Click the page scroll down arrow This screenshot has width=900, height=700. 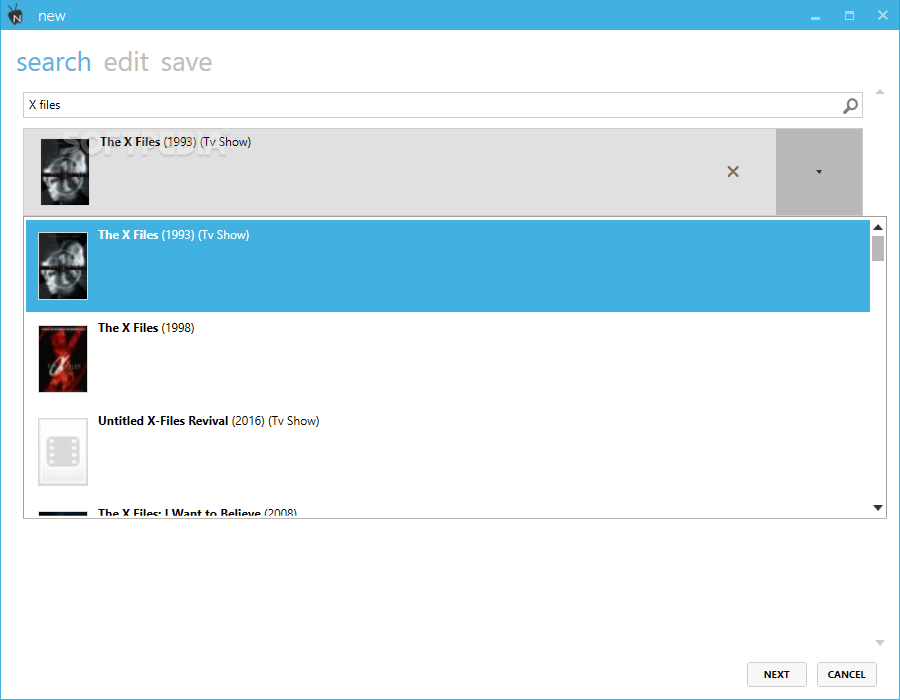(880, 643)
